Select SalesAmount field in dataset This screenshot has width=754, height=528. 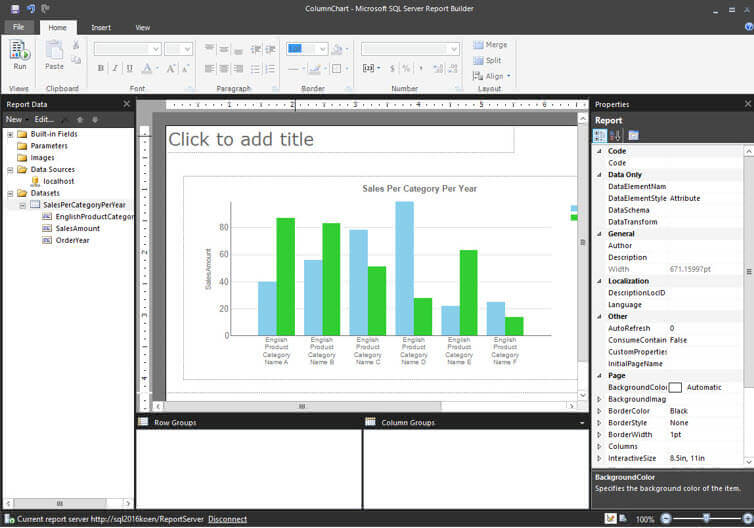point(77,229)
